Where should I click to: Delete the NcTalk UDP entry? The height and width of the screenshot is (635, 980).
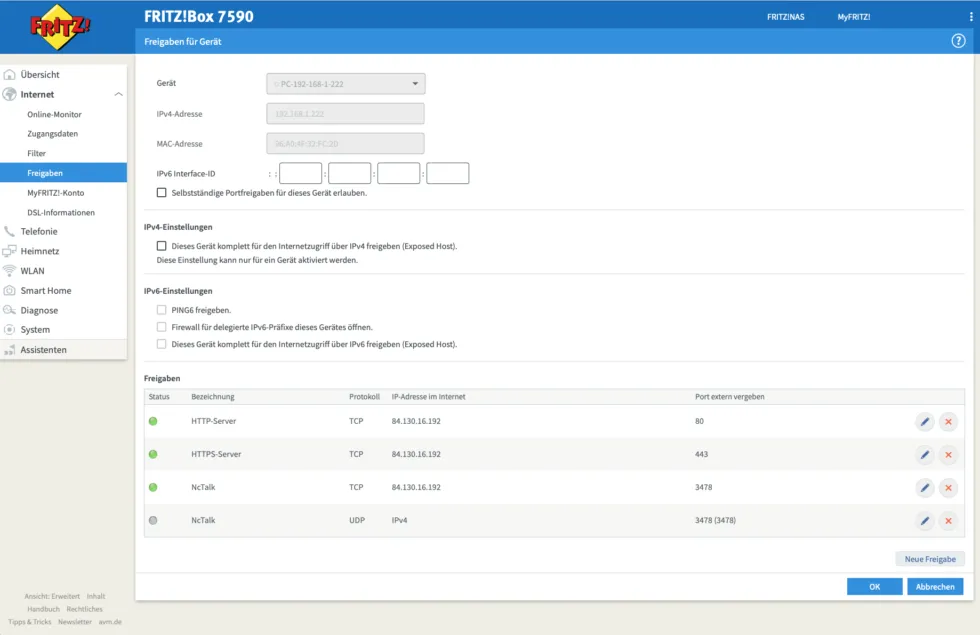pyautogui.click(x=948, y=521)
